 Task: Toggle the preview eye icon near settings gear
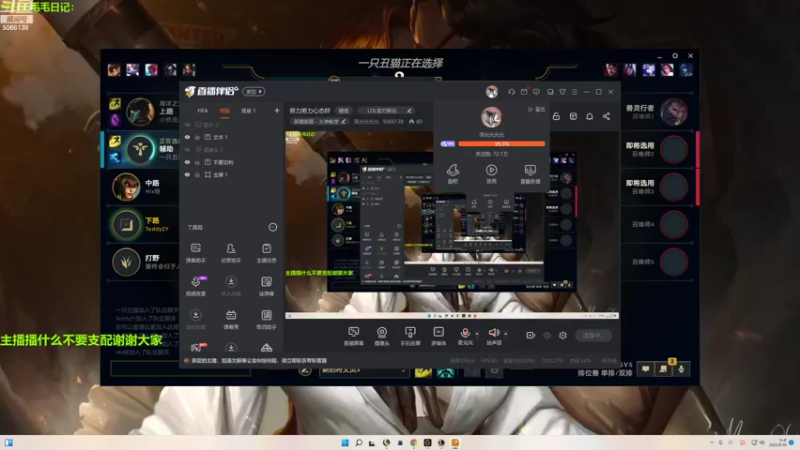click(x=547, y=335)
